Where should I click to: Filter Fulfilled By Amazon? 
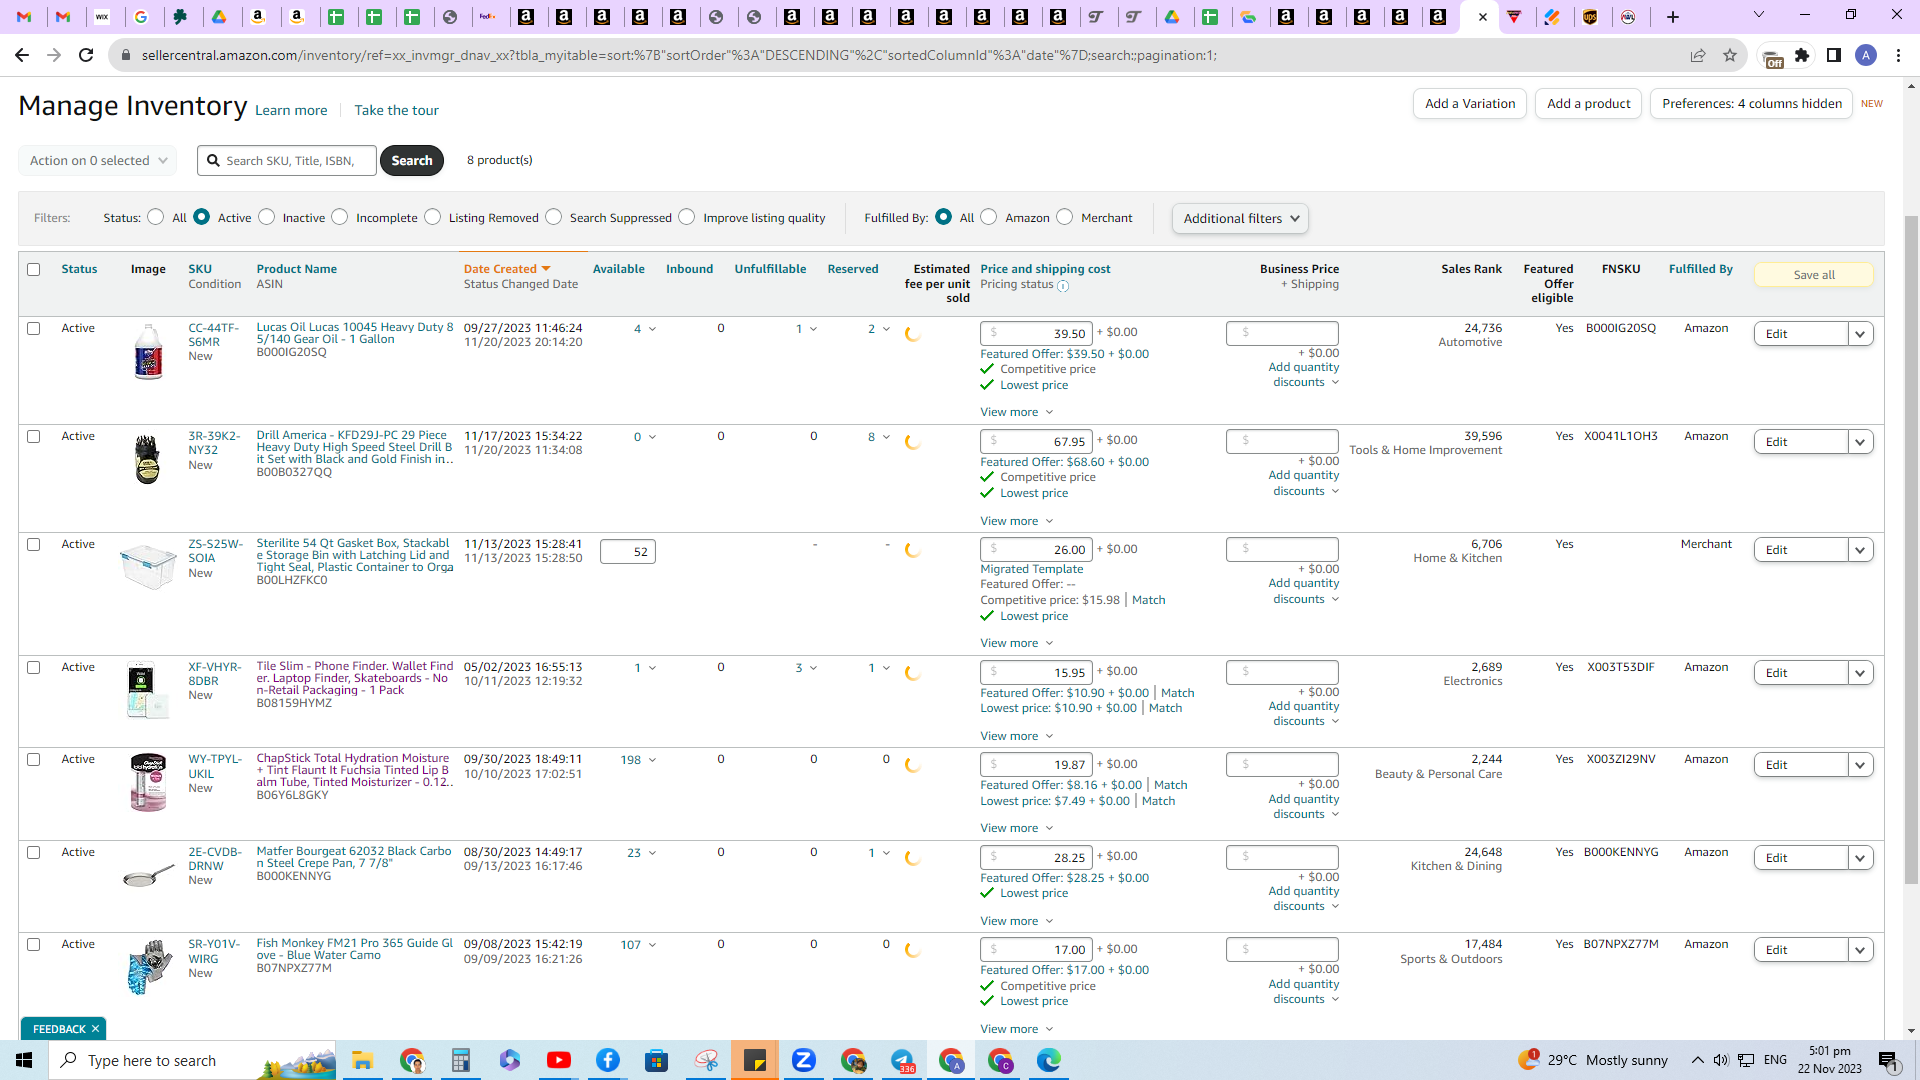[x=989, y=217]
